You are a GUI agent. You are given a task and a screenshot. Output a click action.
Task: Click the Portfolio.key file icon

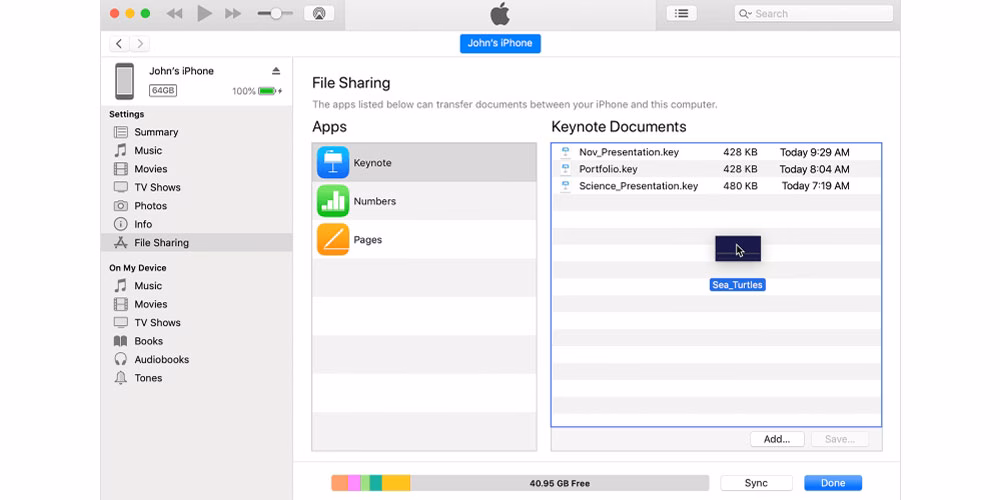click(565, 169)
